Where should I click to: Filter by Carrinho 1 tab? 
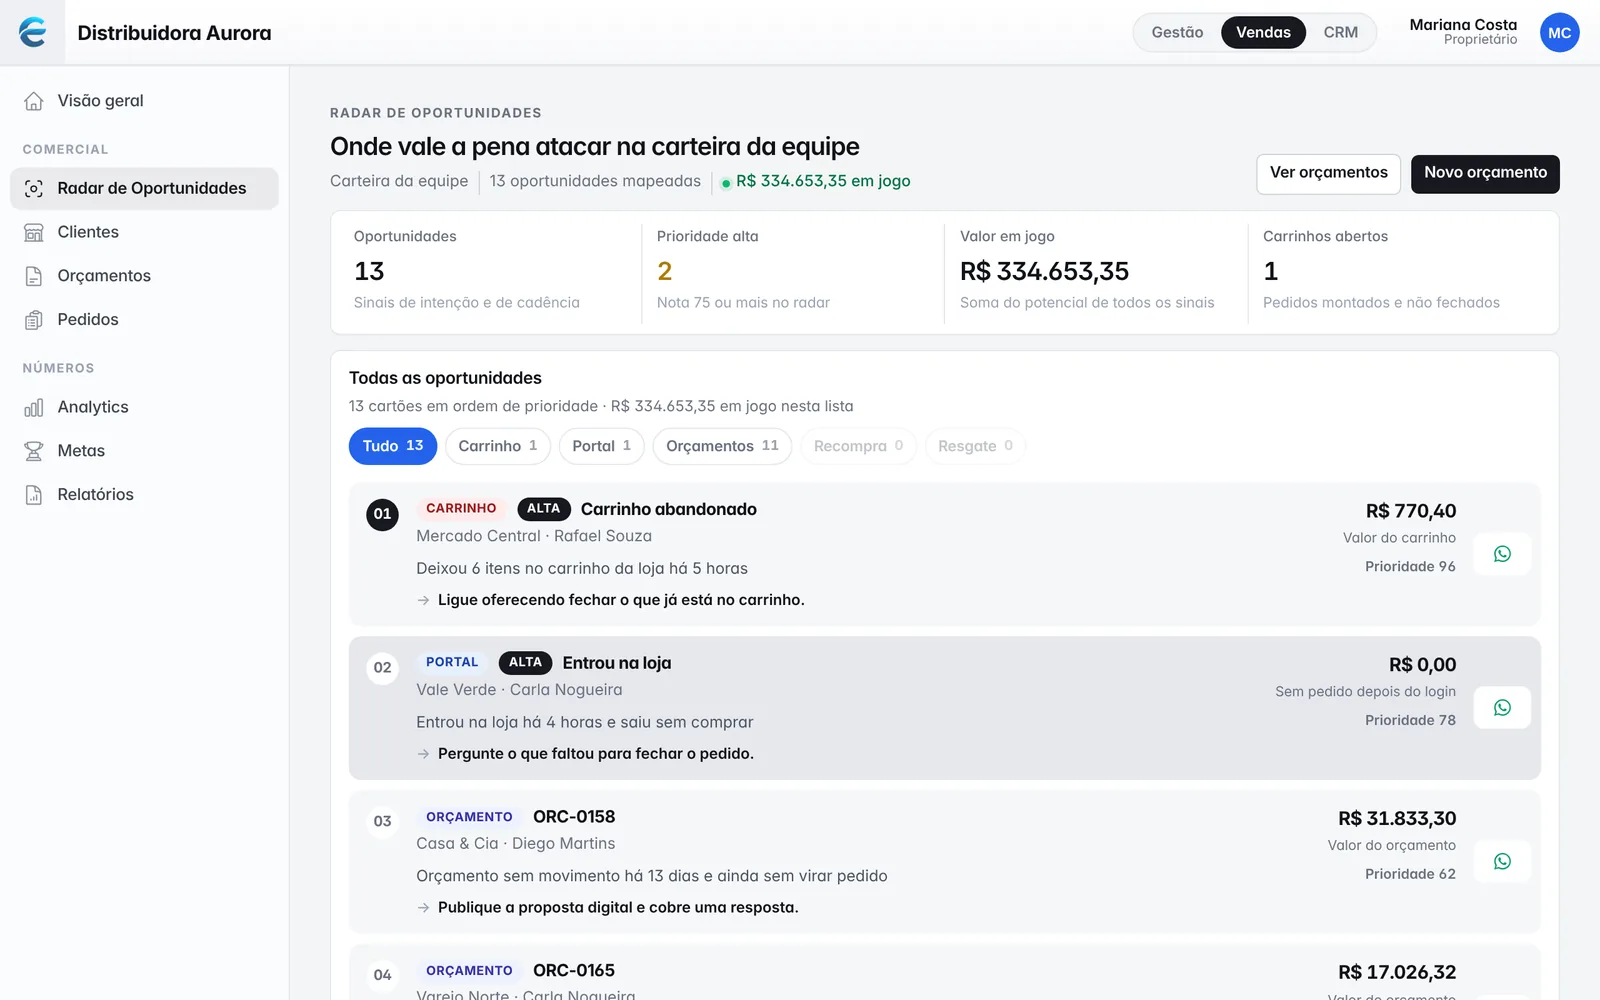click(498, 446)
